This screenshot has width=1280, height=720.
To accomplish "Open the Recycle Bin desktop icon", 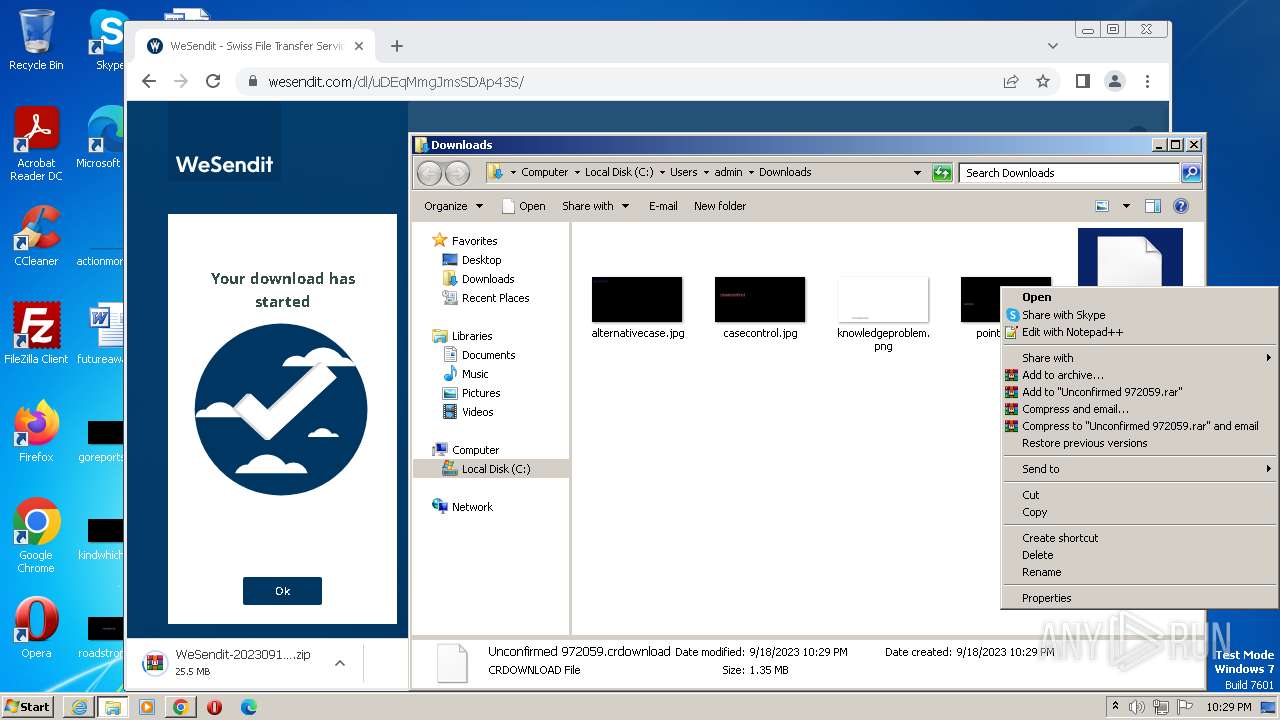I will (36, 40).
